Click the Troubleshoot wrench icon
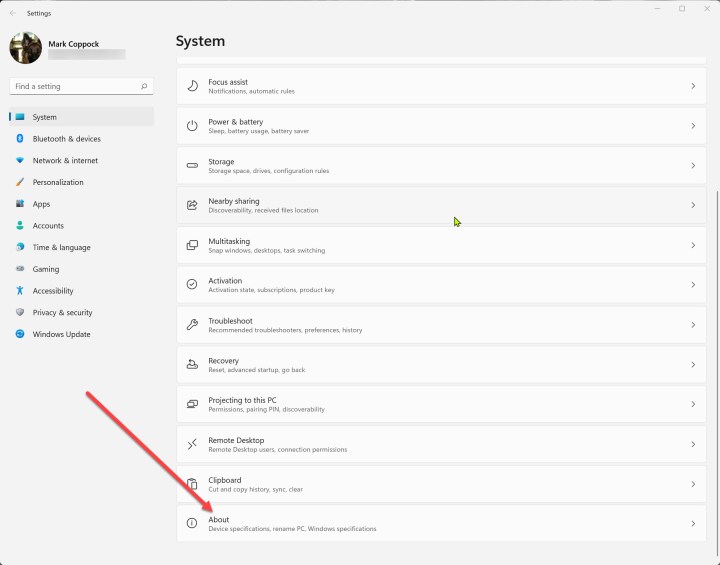This screenshot has width=720, height=565. point(192,325)
